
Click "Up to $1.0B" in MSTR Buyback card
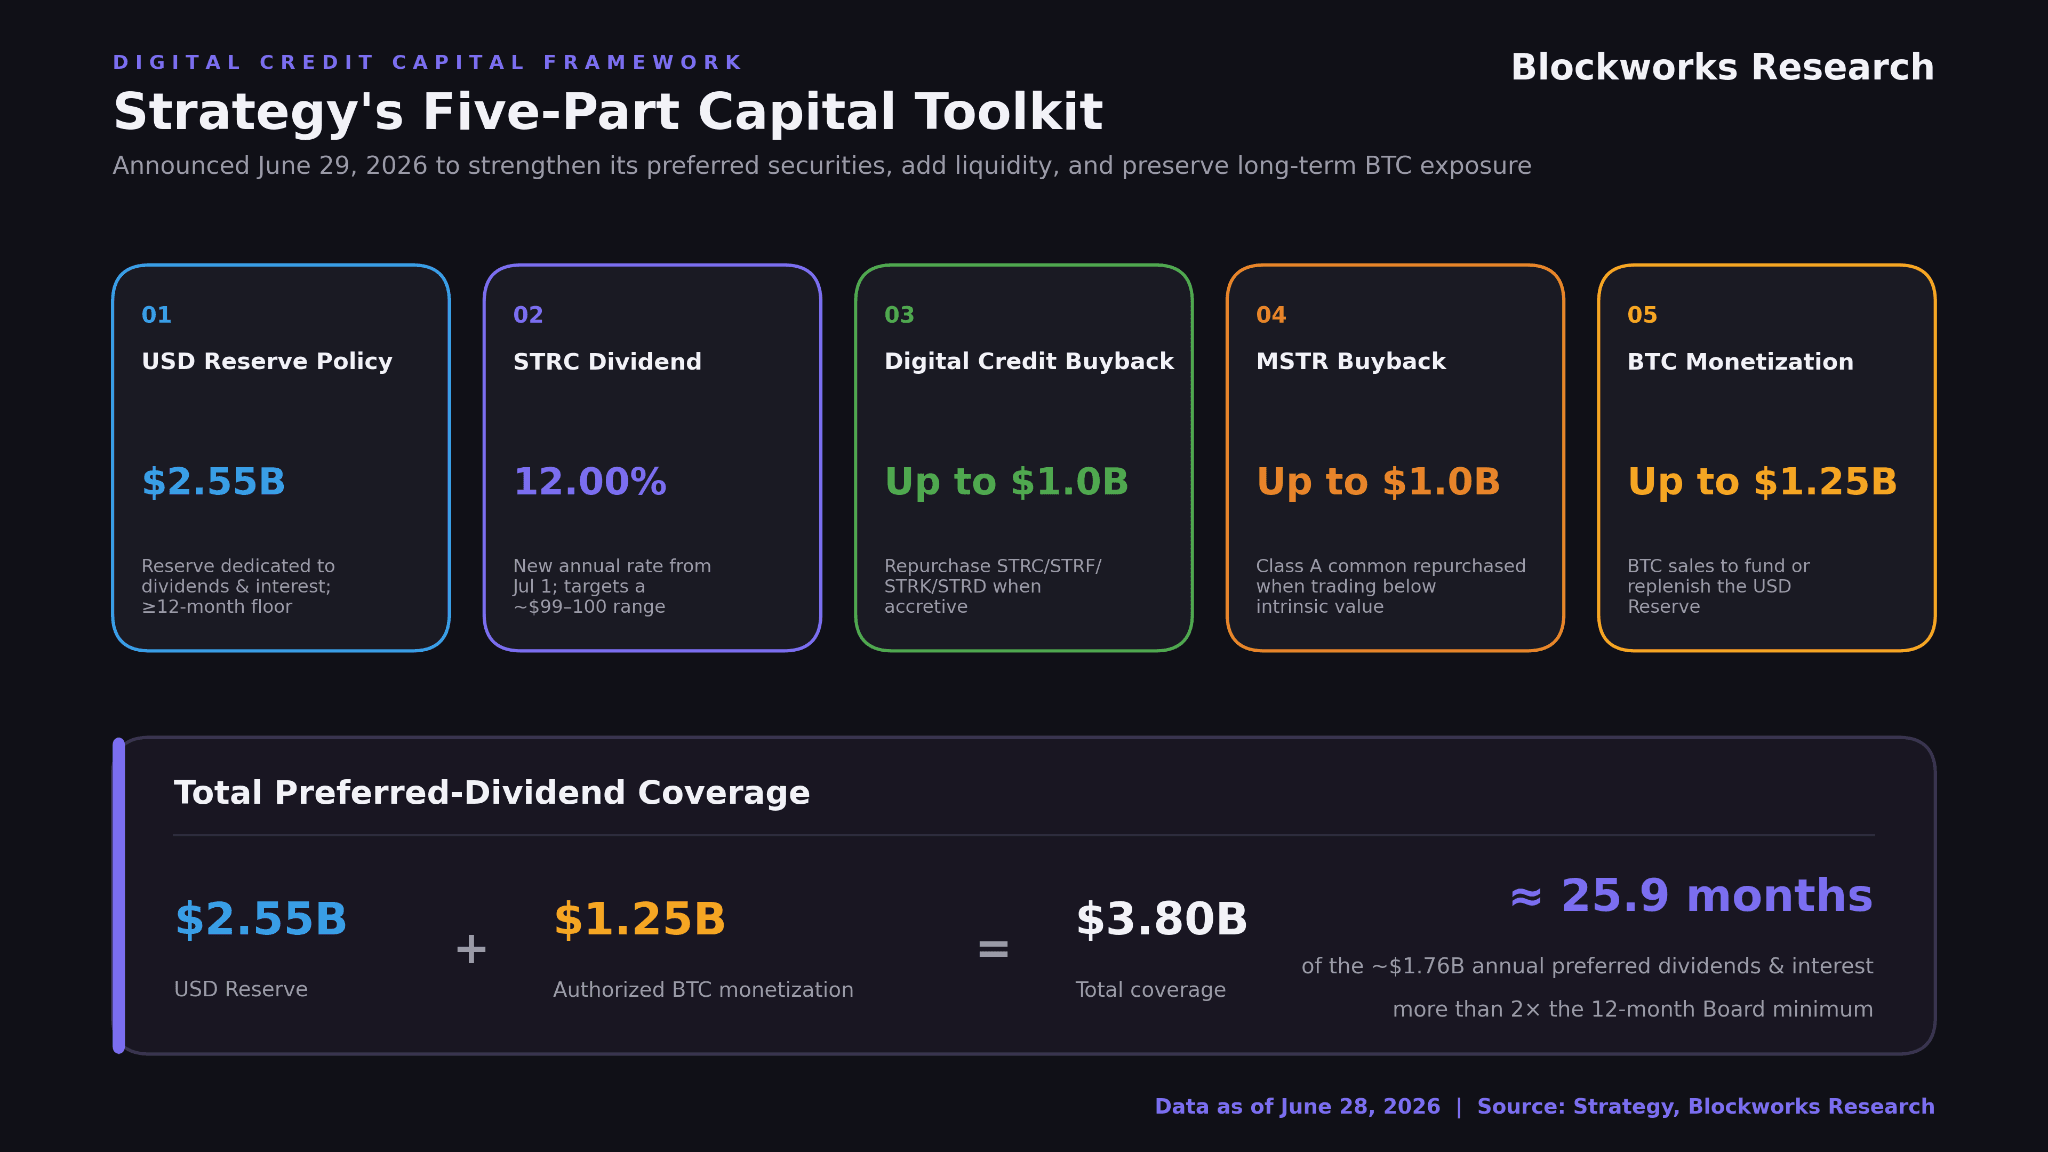pos(1378,482)
